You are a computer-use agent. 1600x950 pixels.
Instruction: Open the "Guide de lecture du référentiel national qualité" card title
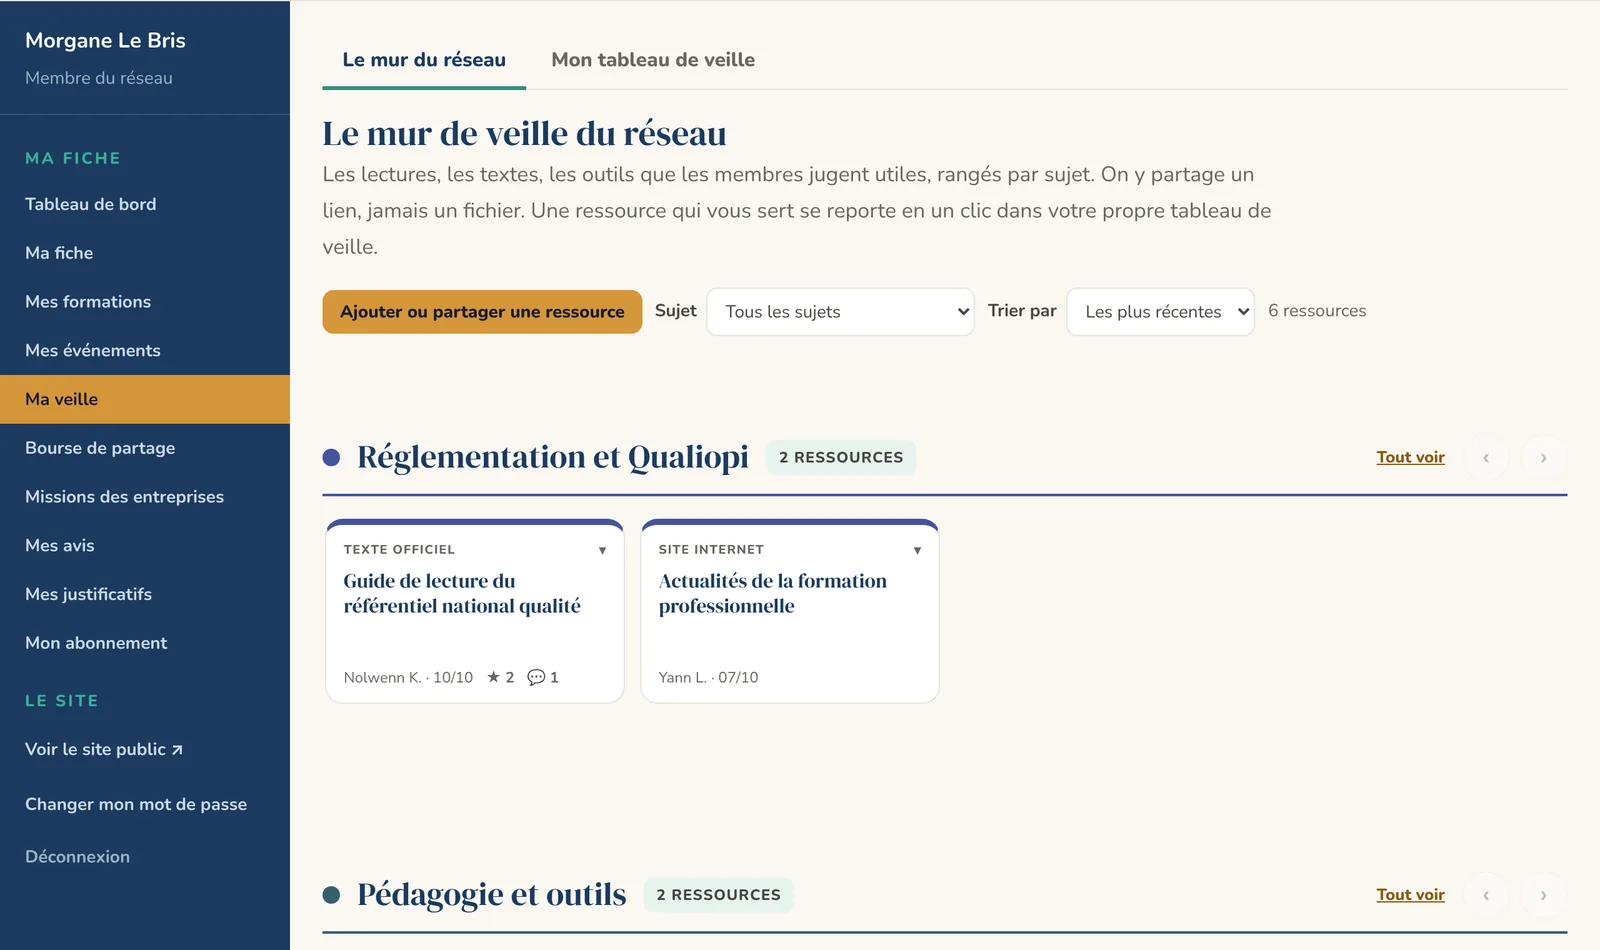[462, 594]
